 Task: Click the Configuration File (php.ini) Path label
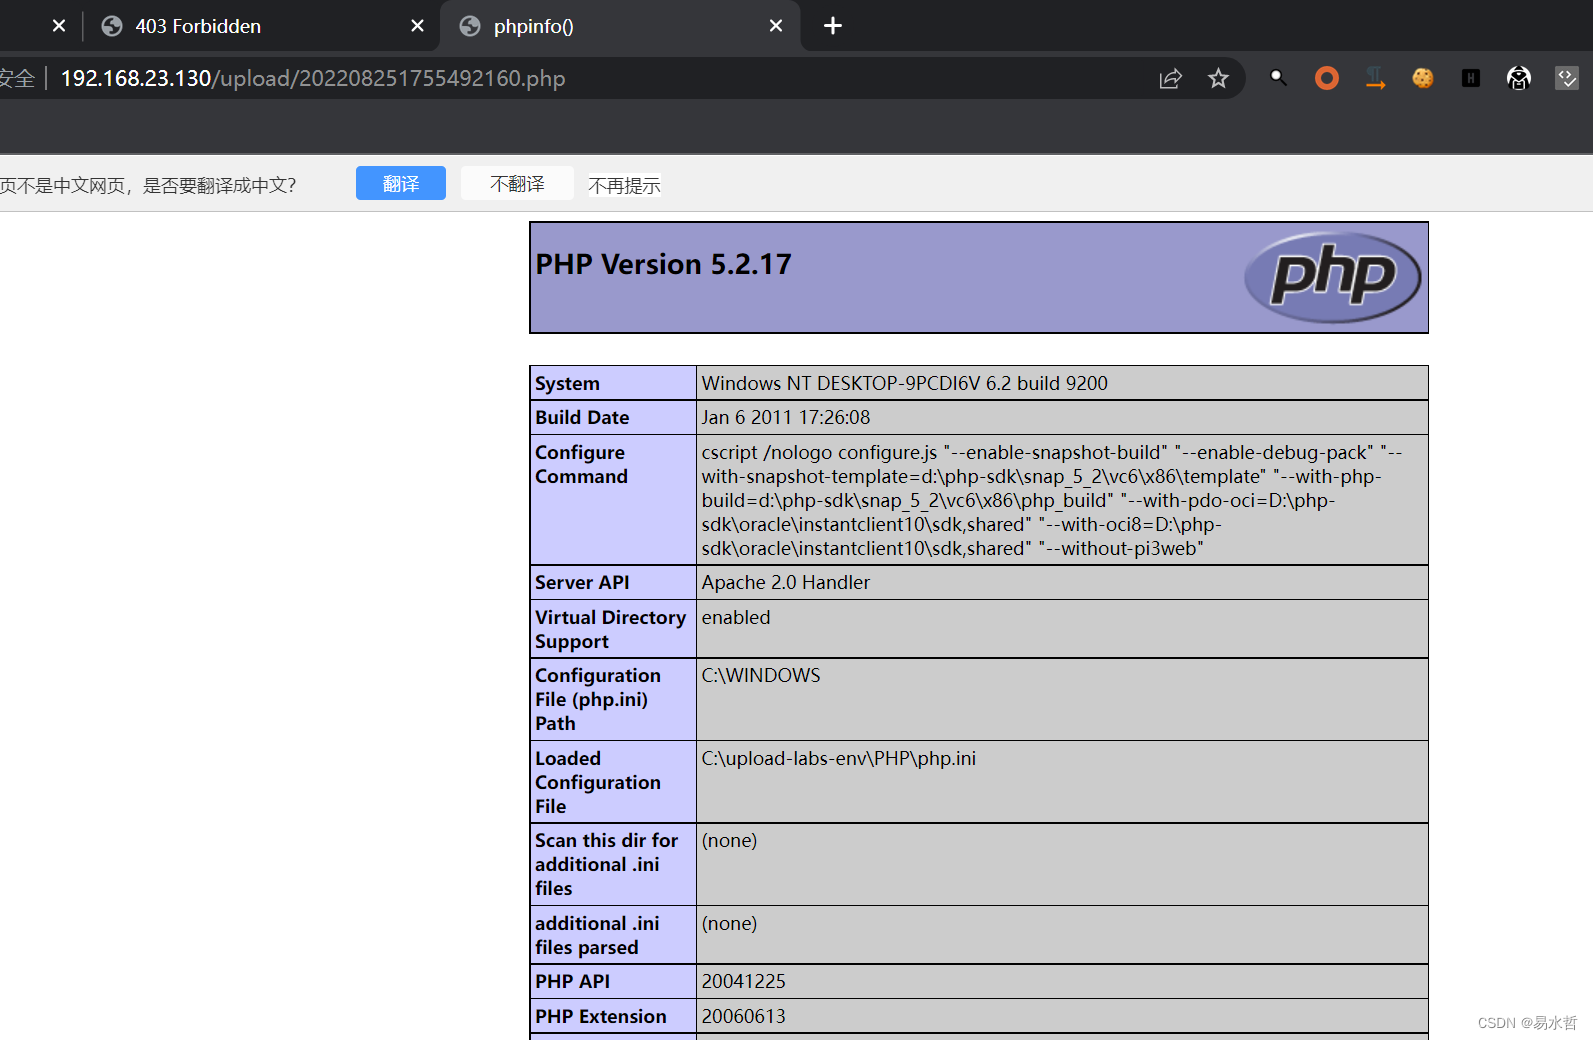click(598, 699)
